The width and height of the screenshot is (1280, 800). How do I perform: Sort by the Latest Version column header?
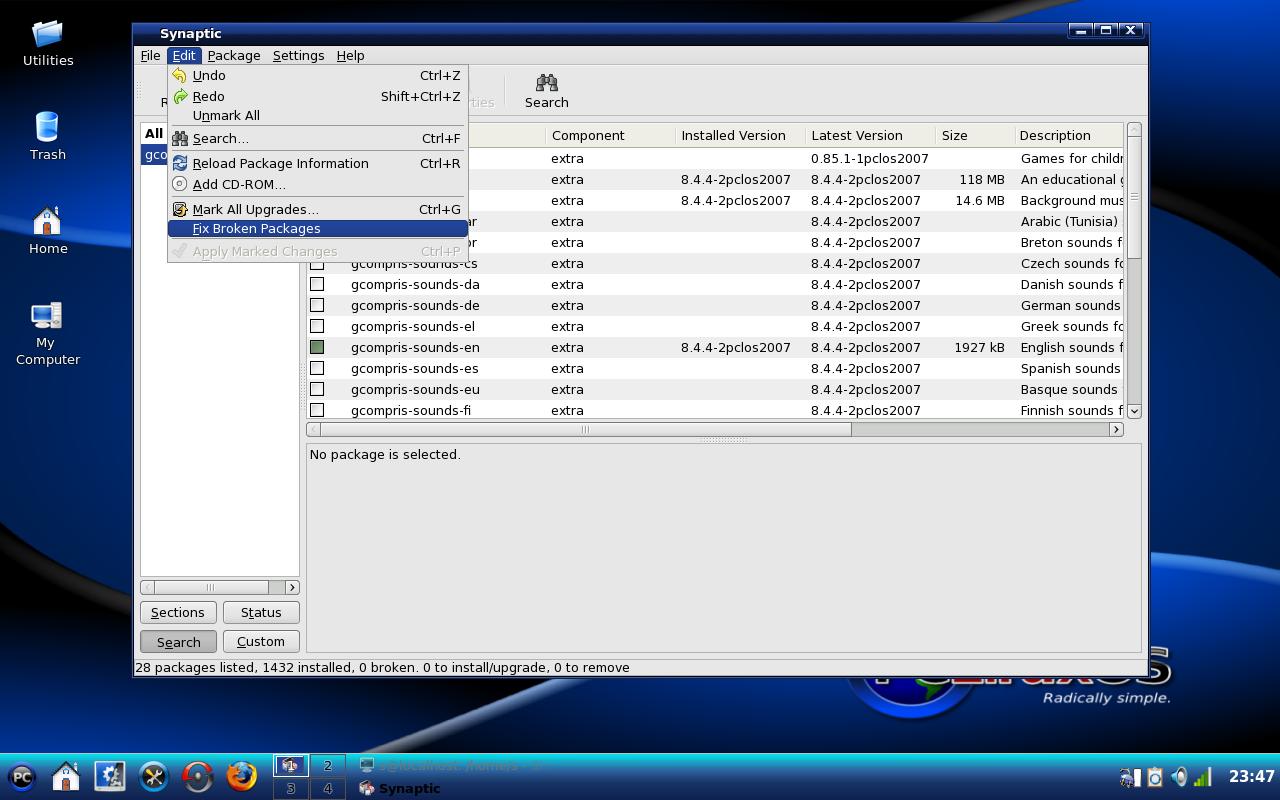tap(870, 135)
